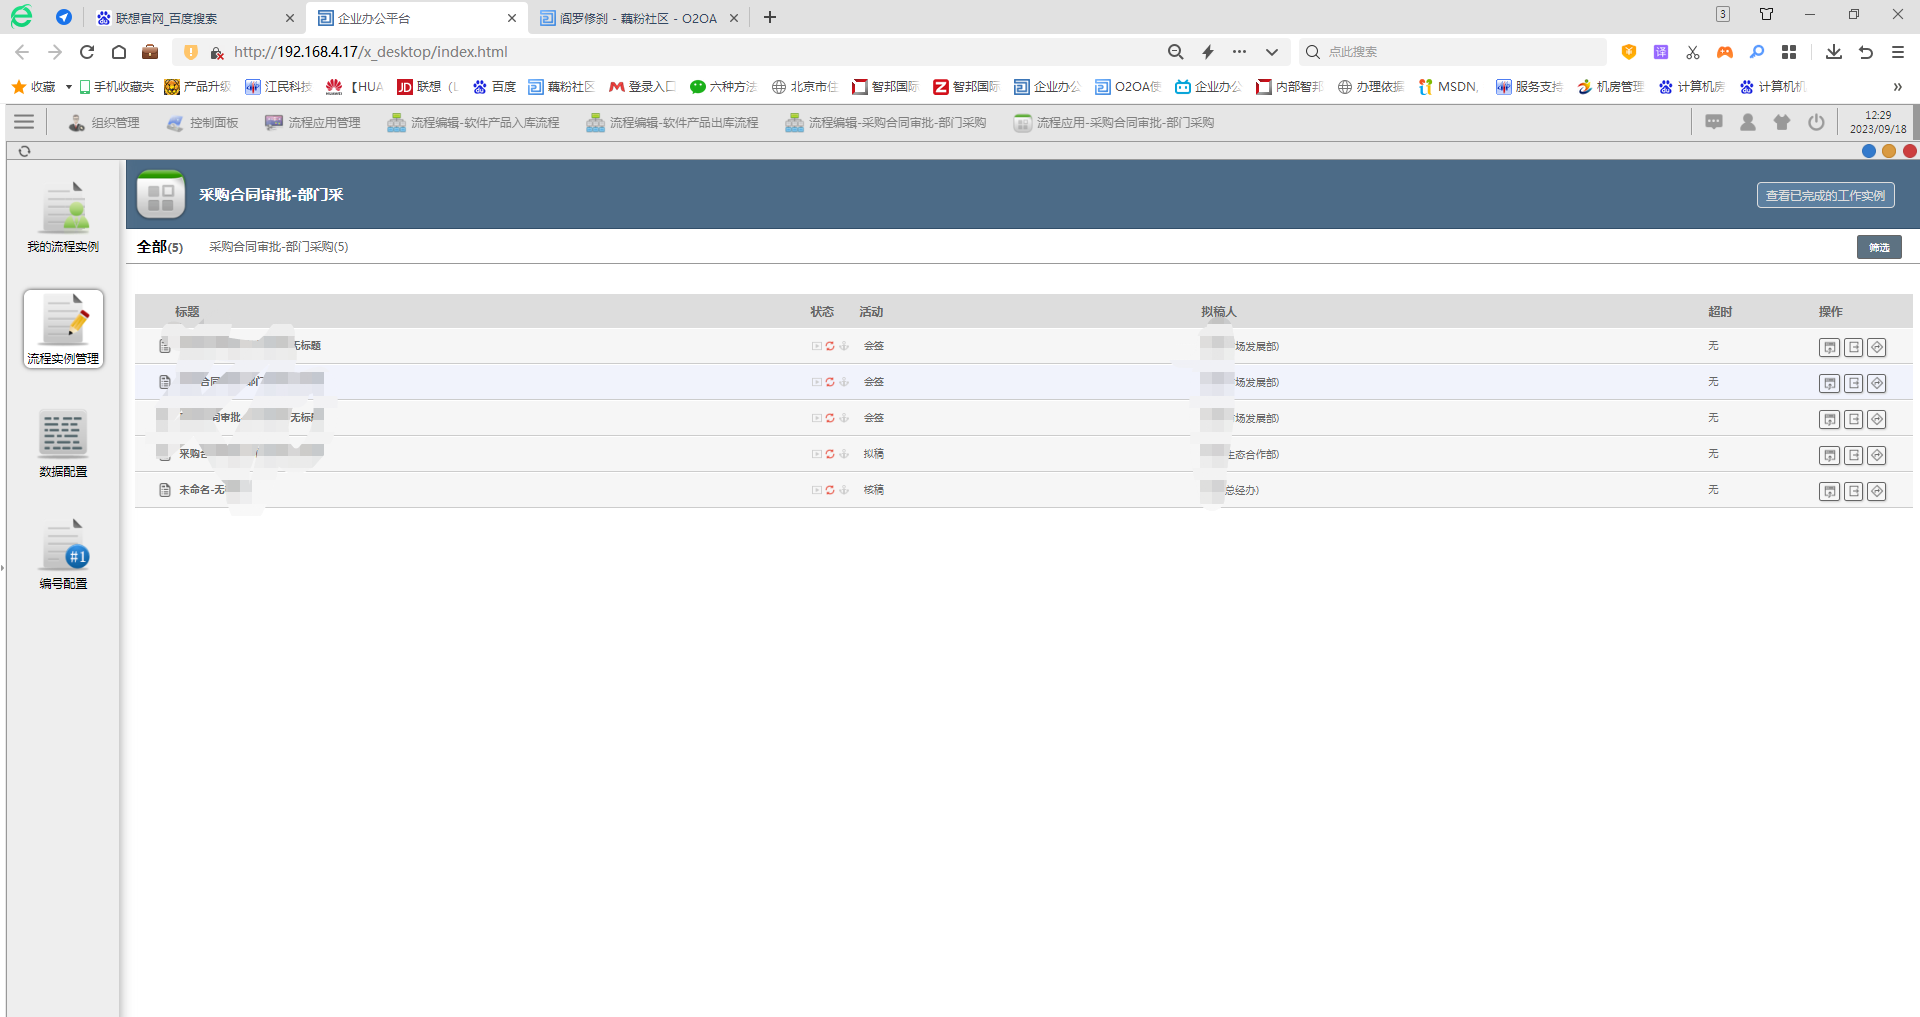
Task: Click the first action icon in 总经办 row
Action: [1829, 491]
